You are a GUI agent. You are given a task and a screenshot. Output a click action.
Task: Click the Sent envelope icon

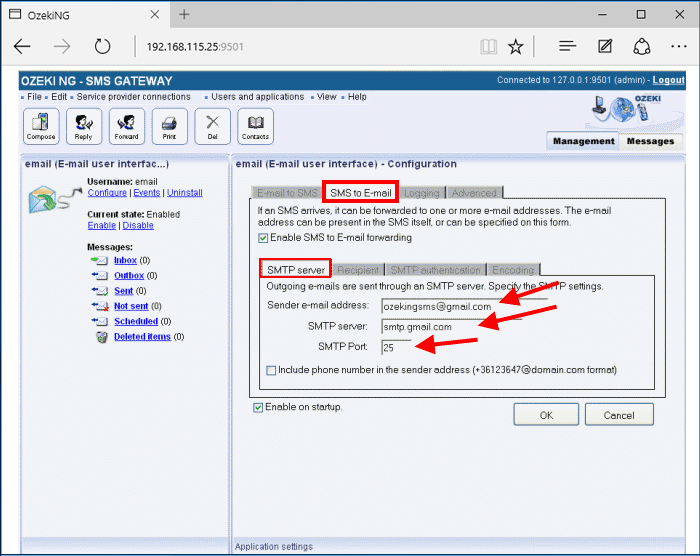(x=100, y=291)
